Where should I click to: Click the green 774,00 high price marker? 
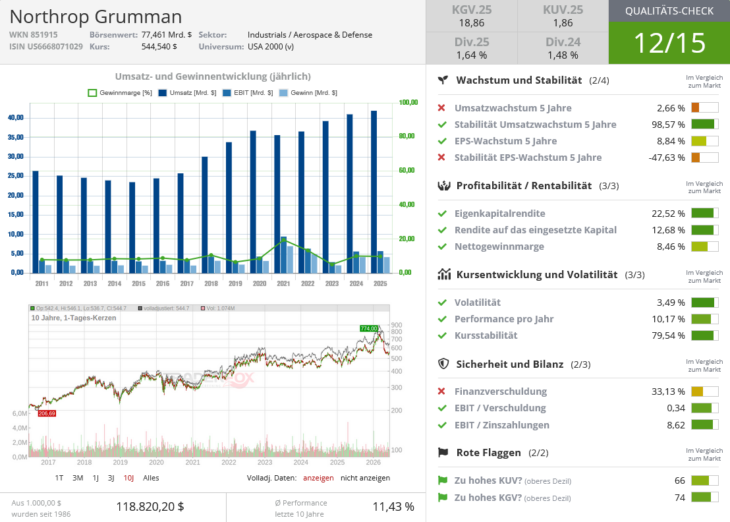pyautogui.click(x=369, y=328)
